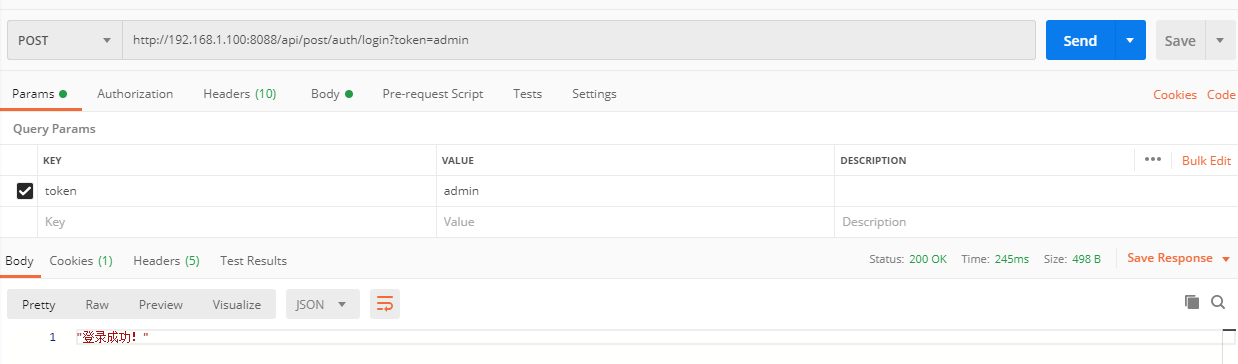Open Save Response dropdown
The width and height of the screenshot is (1238, 364).
pos(1178,258)
